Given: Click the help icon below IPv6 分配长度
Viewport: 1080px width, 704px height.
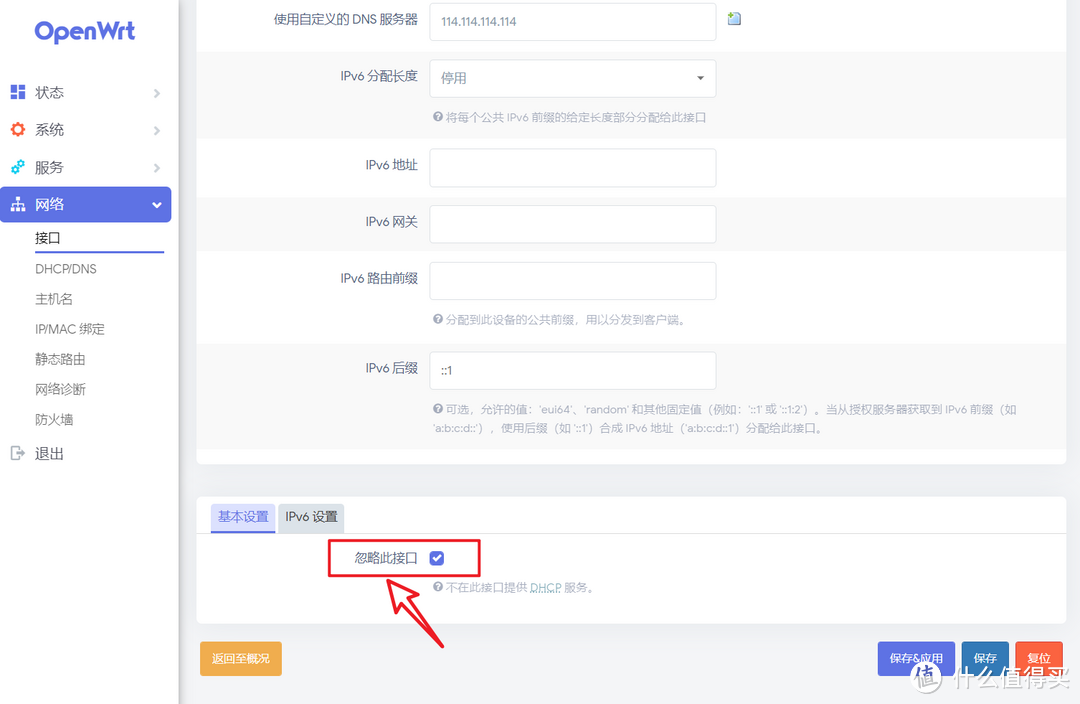Looking at the screenshot, I should (x=437, y=118).
